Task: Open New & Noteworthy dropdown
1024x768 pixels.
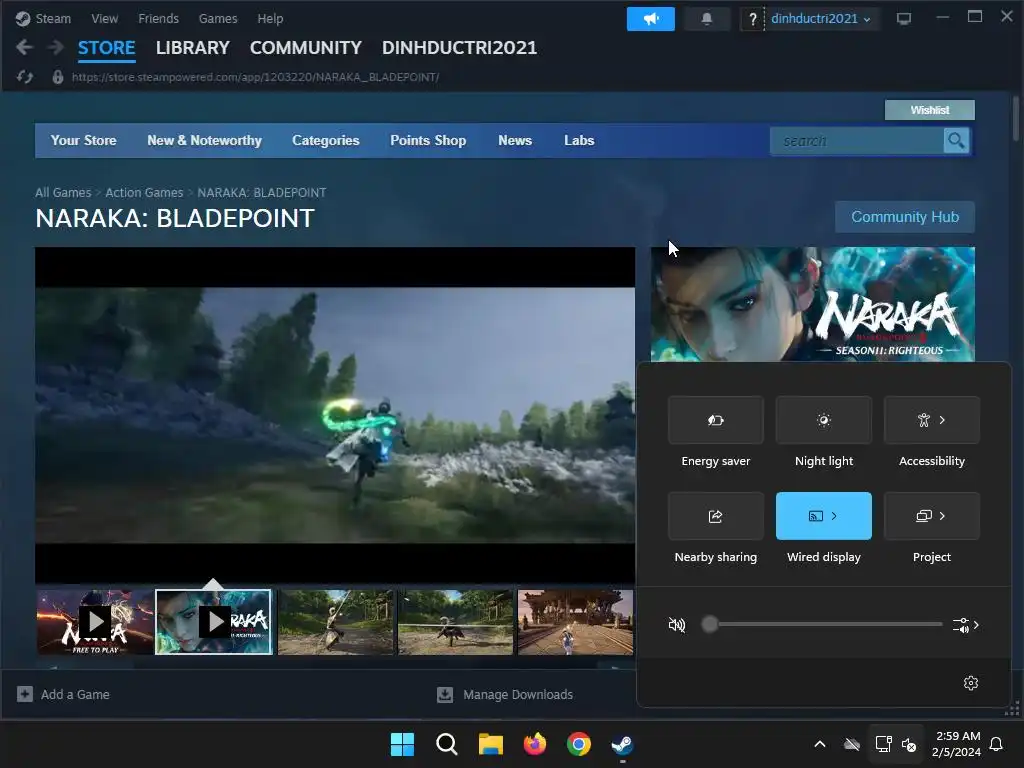Action: pyautogui.click(x=204, y=140)
